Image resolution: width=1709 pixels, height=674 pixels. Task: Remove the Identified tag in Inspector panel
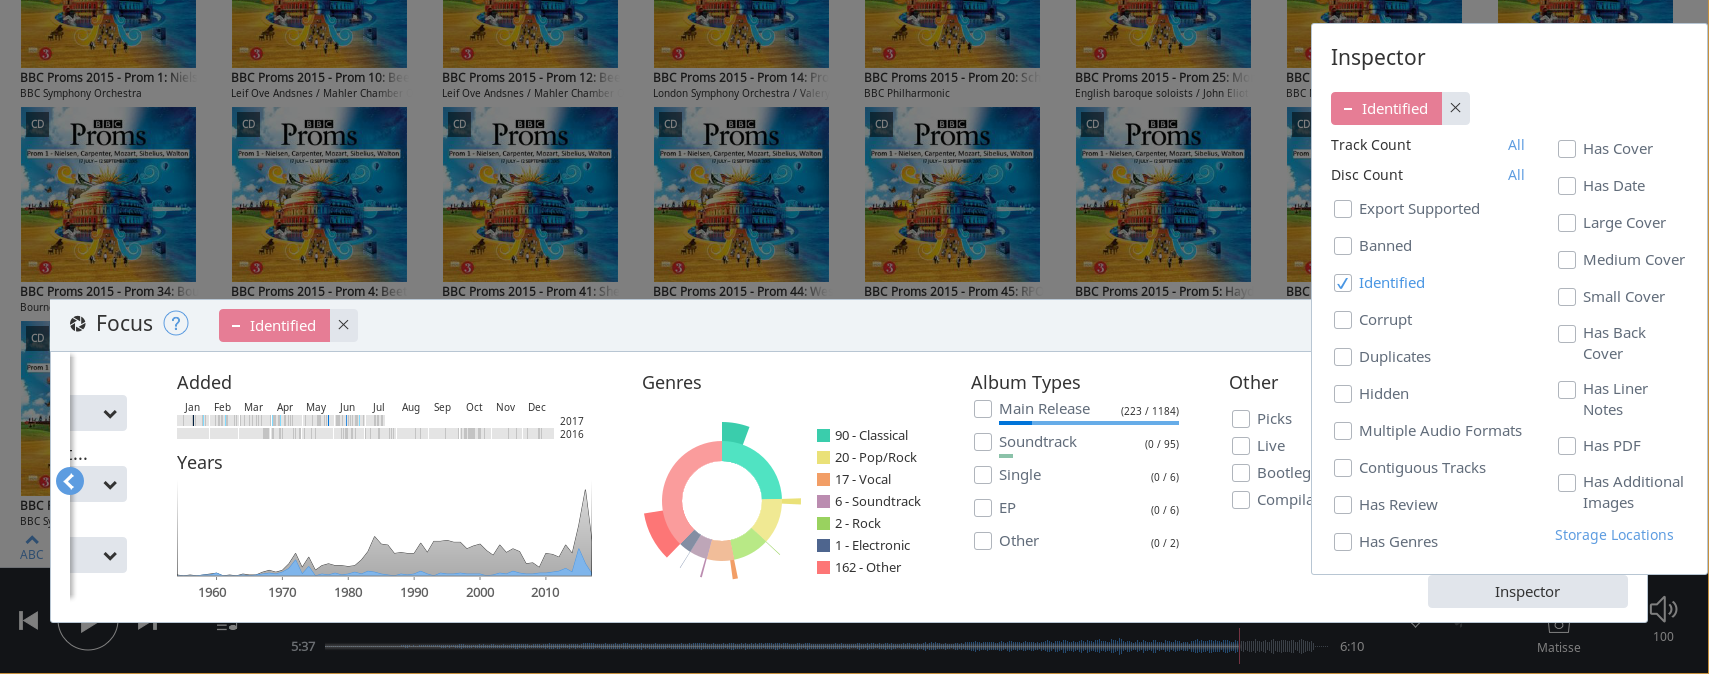(1455, 108)
